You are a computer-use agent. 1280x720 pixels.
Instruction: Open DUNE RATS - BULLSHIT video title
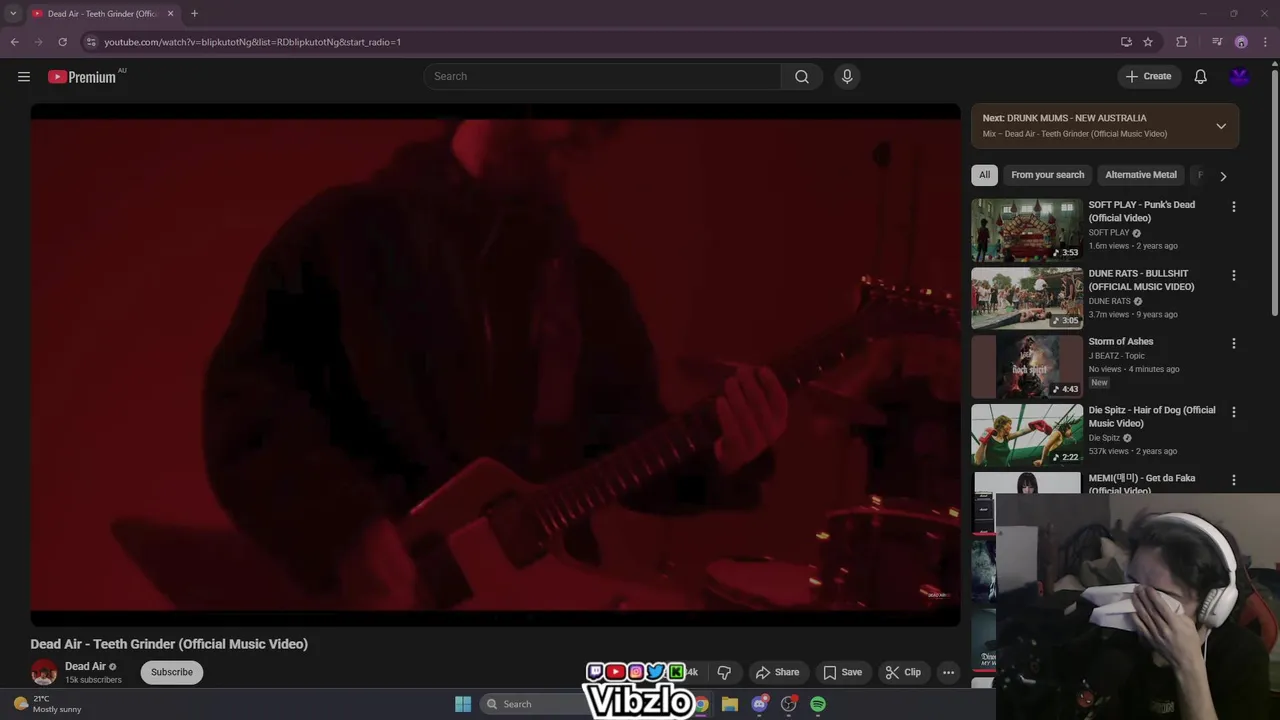click(x=1141, y=280)
